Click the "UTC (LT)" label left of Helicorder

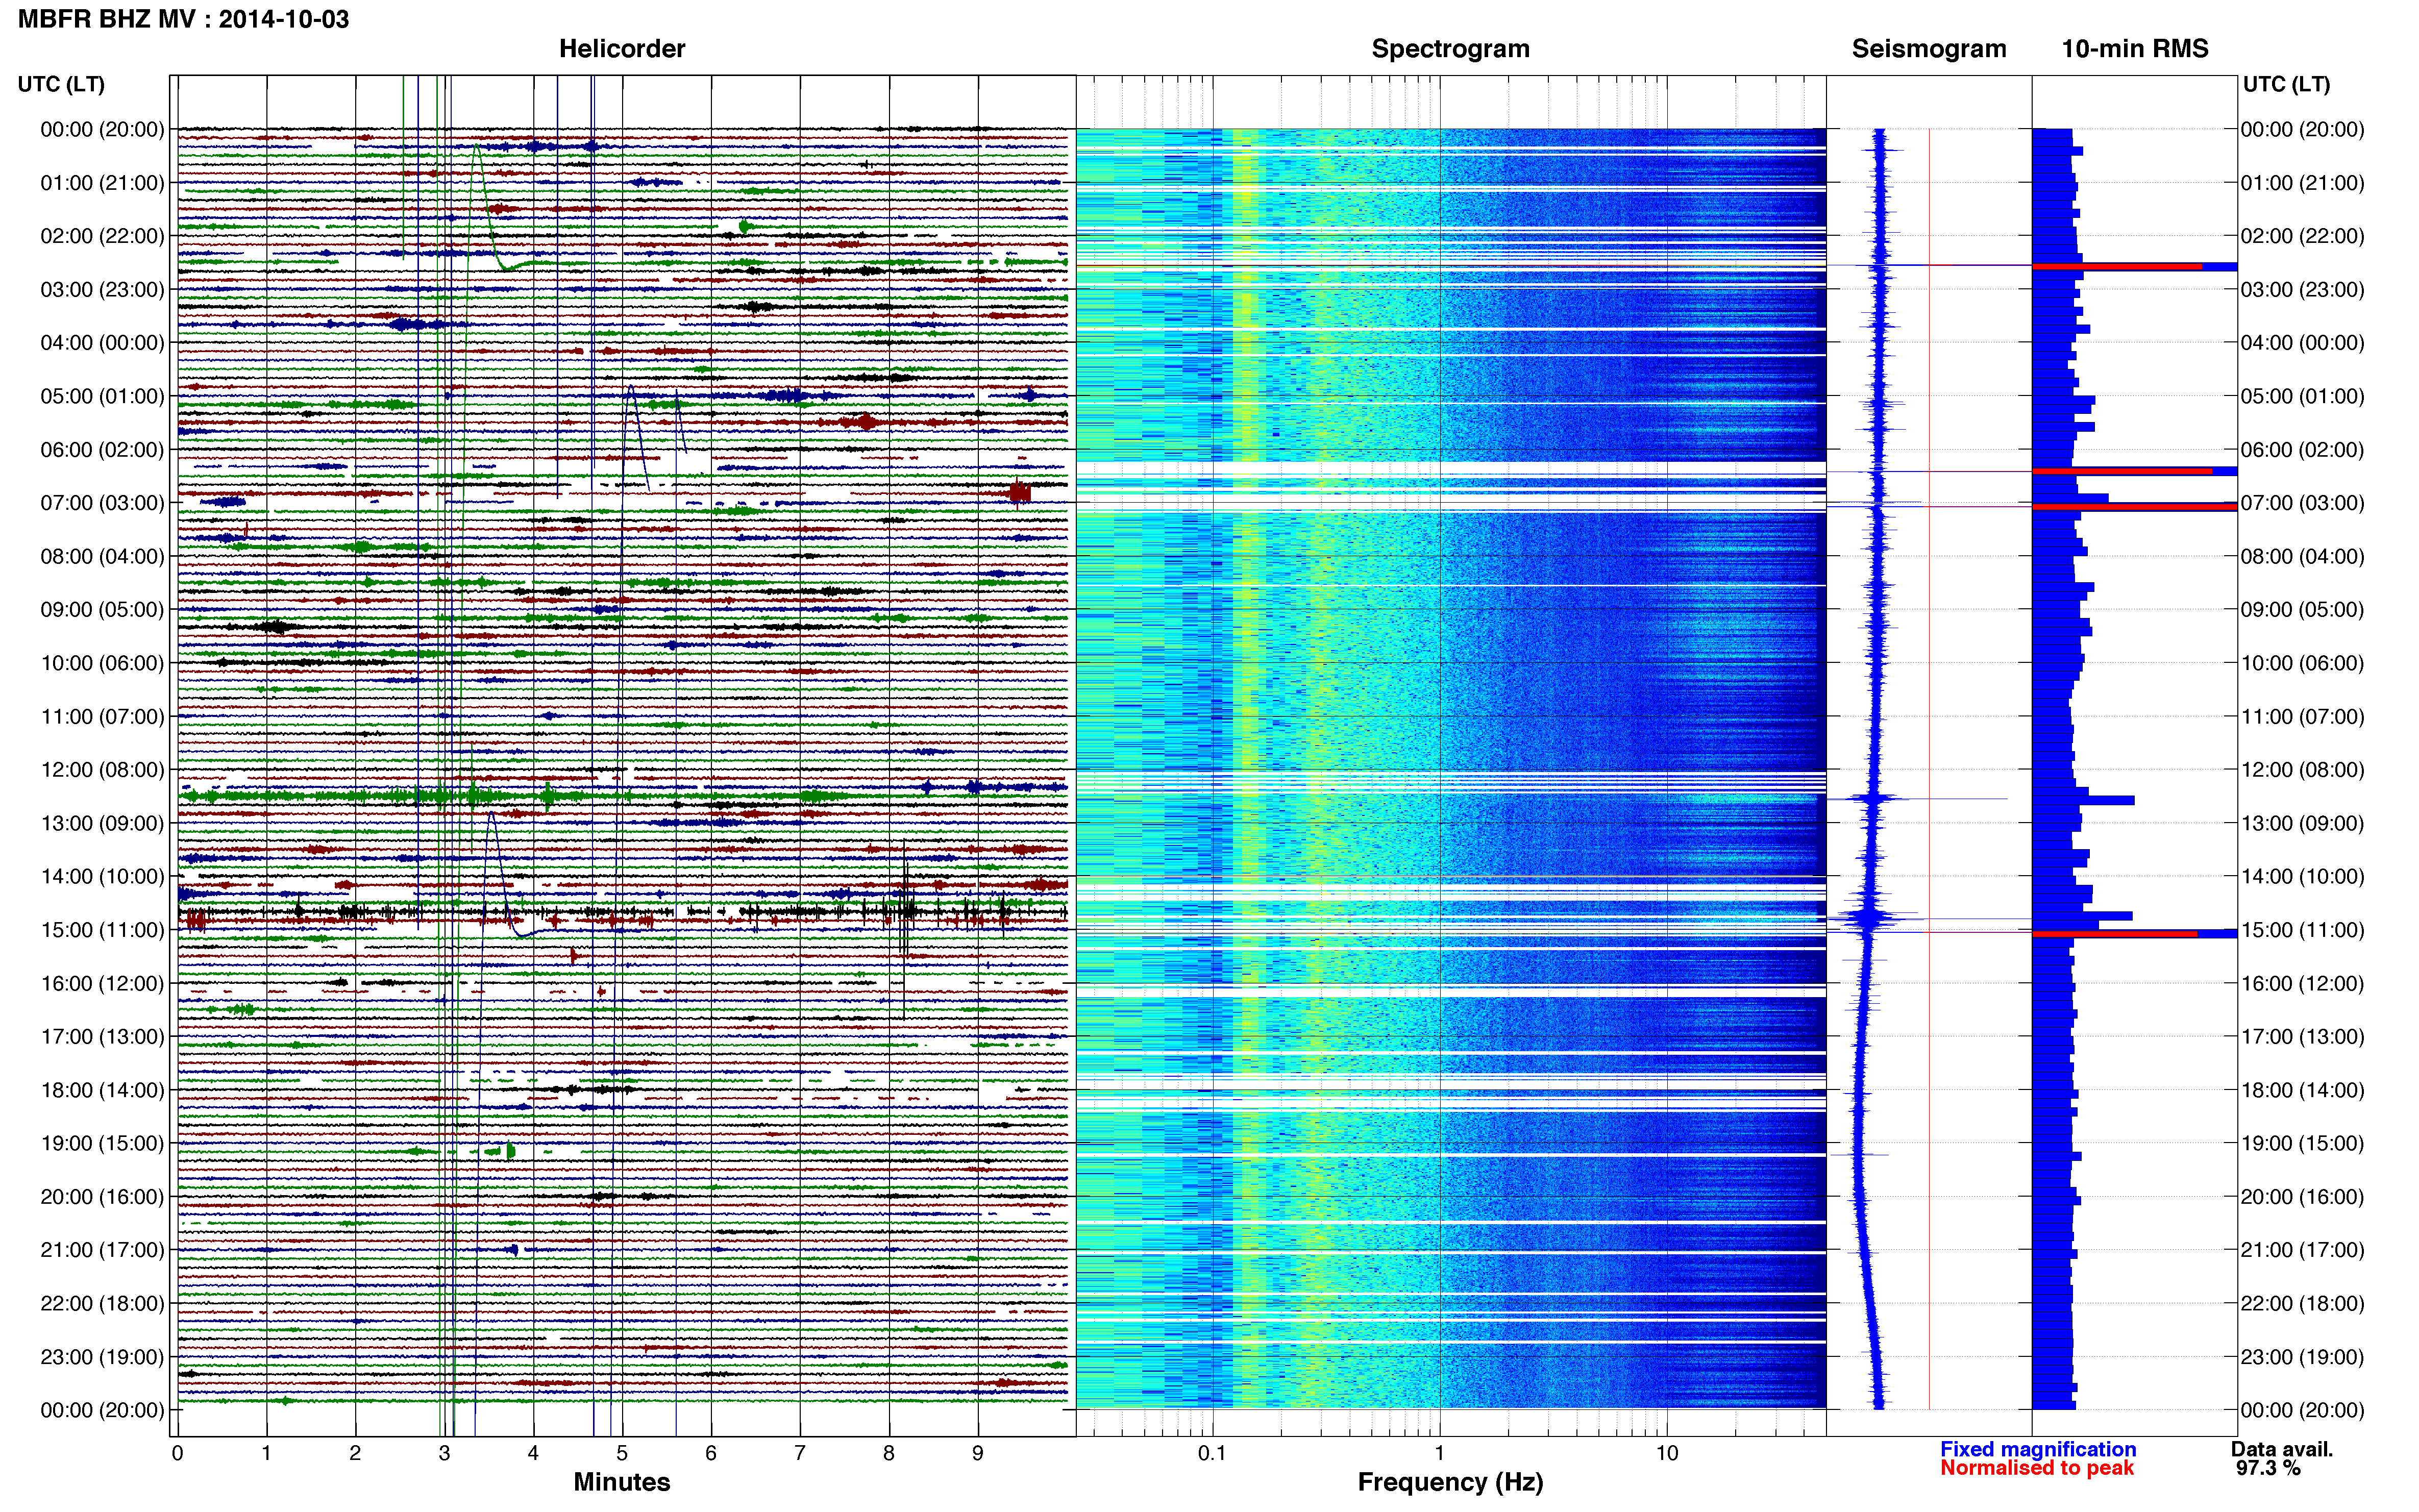click(x=61, y=84)
